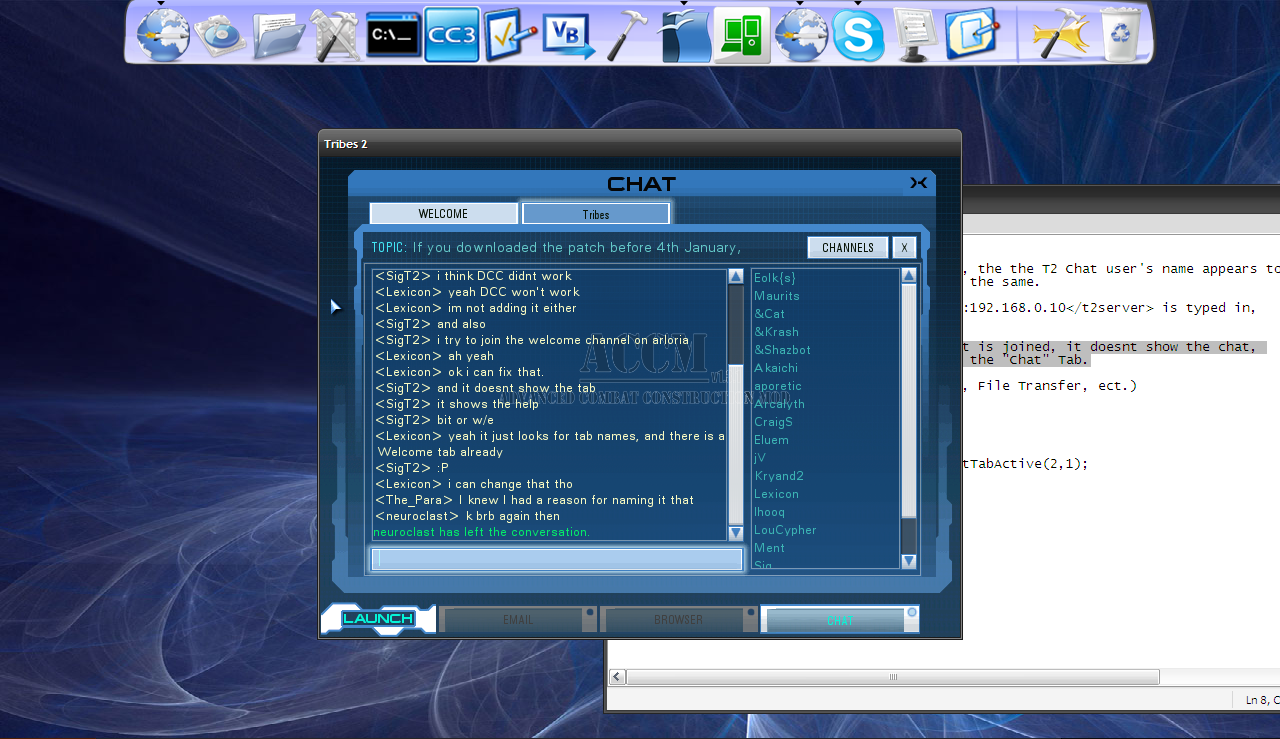Viewport: 1280px width, 739px height.
Task: Select the CHAT tab at the bottom
Action: tap(840, 620)
